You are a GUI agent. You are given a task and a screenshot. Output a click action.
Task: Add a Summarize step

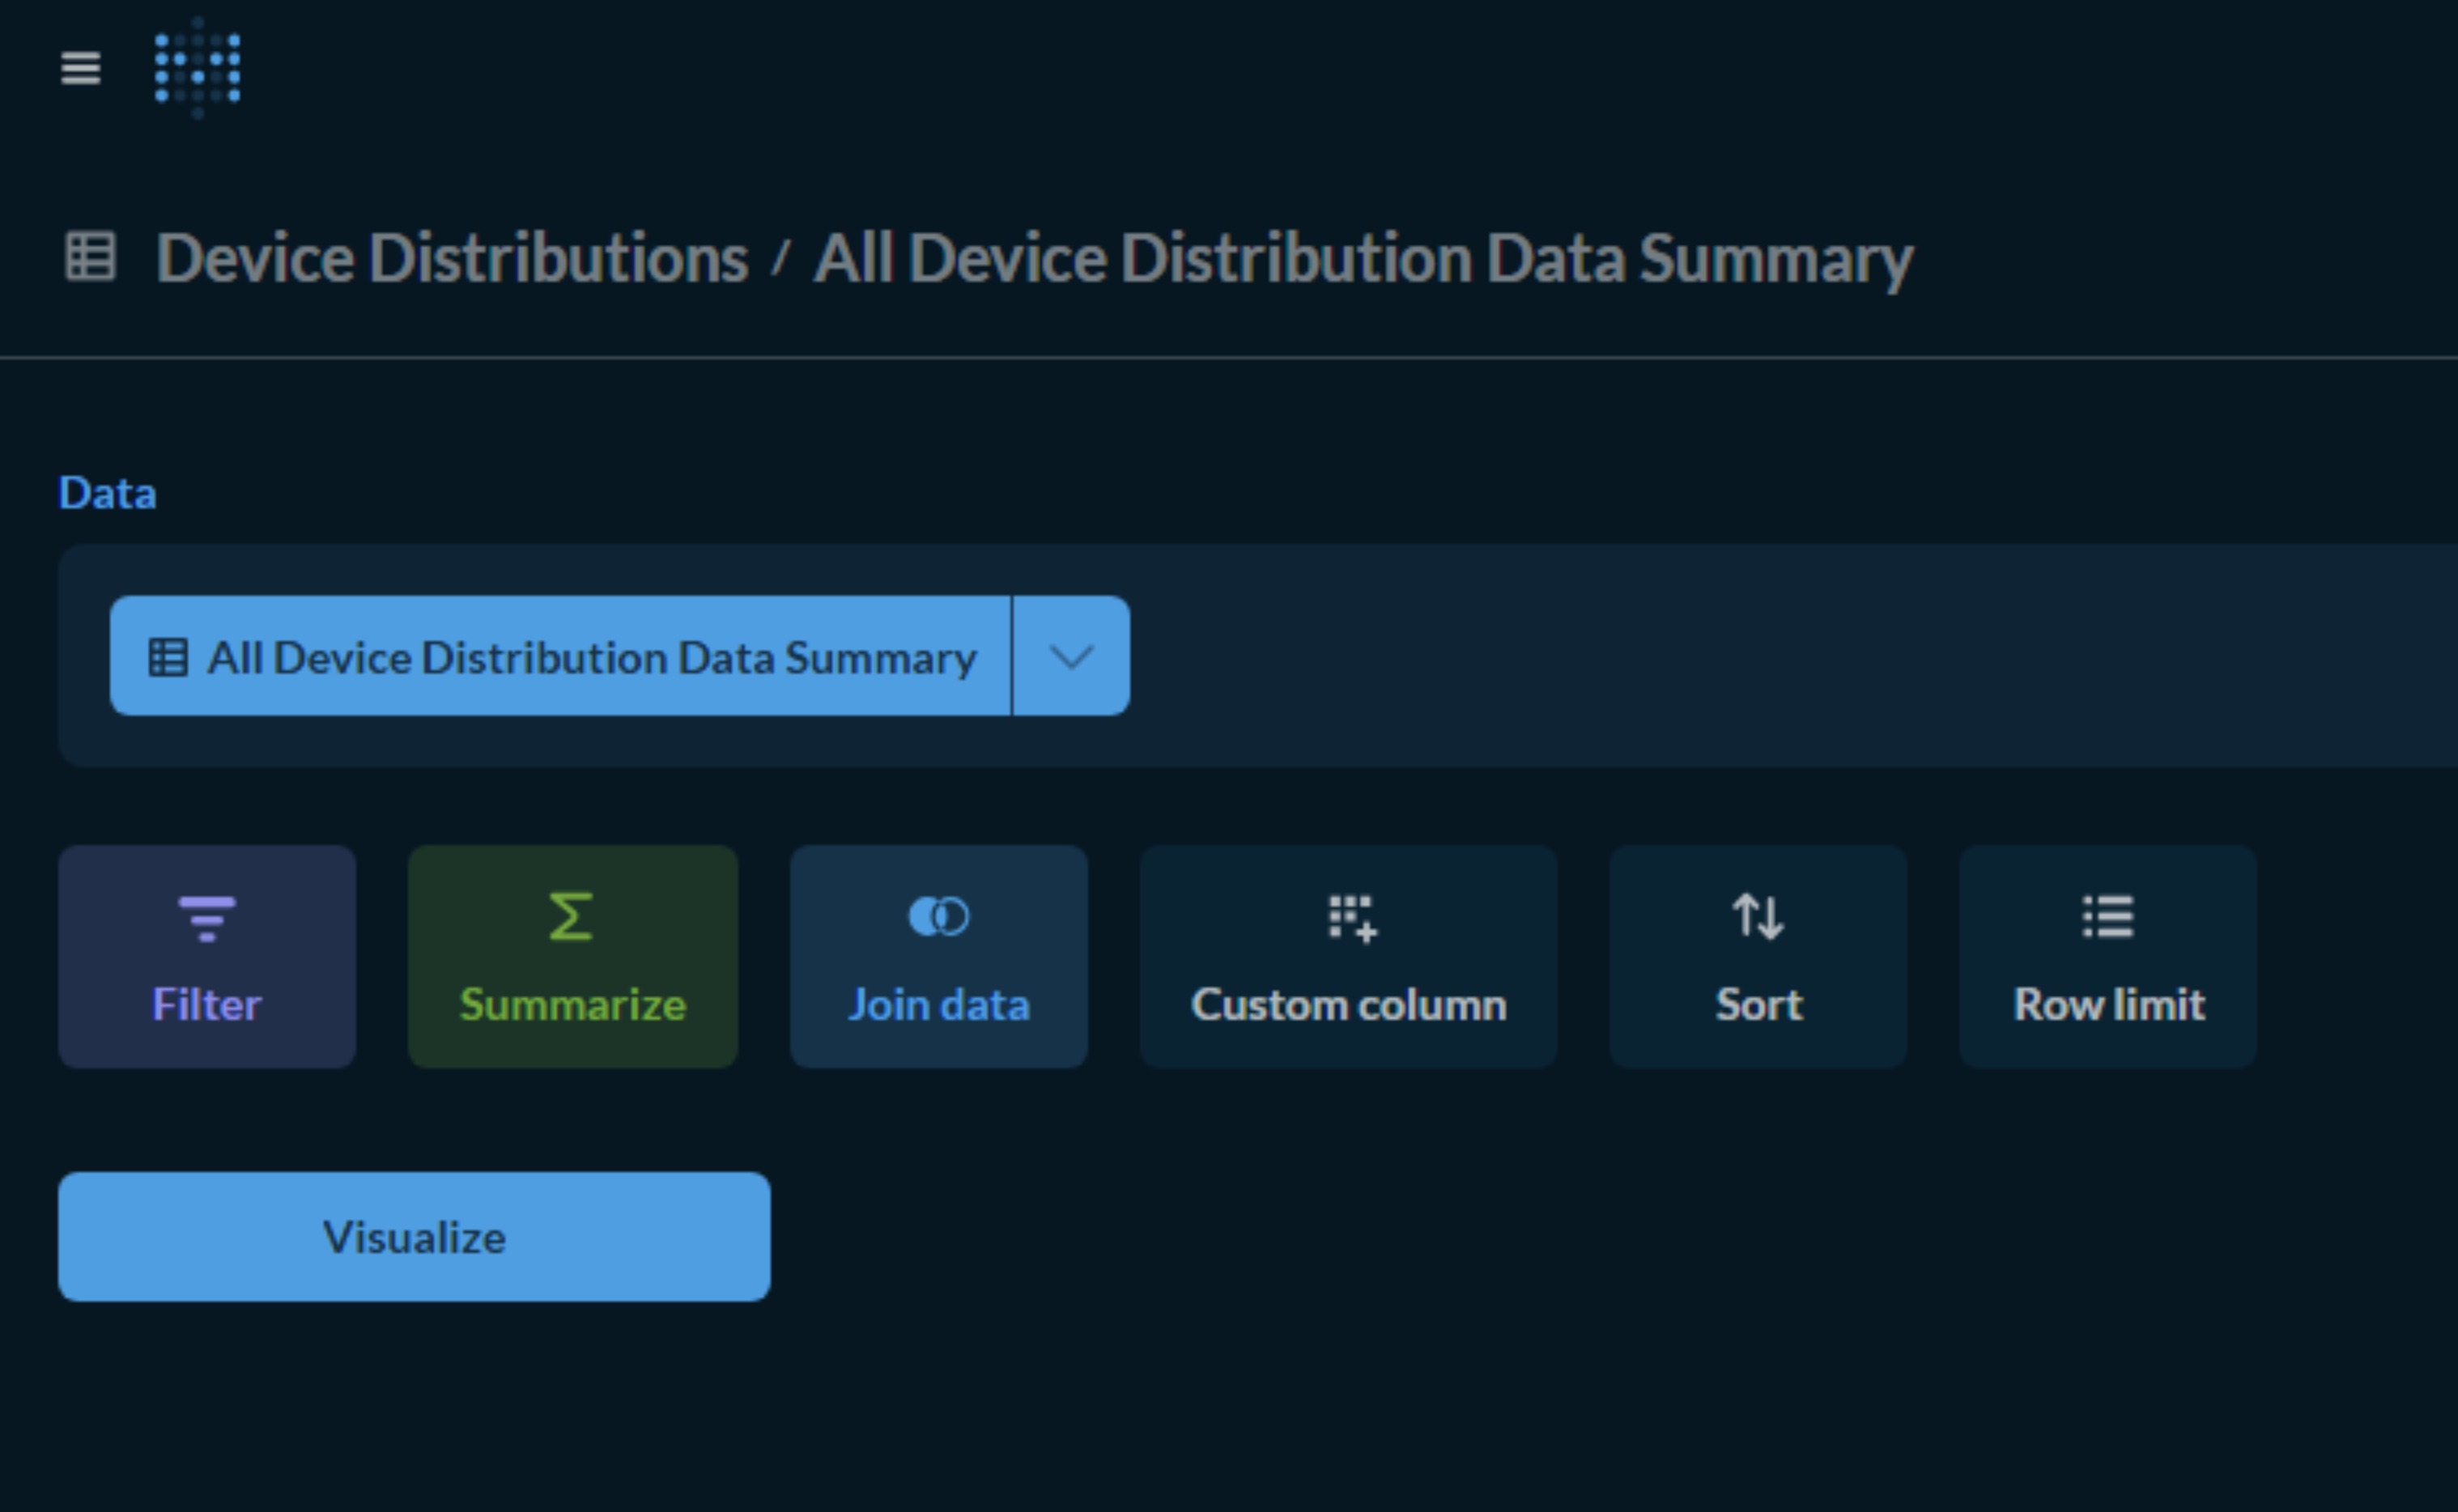click(571, 955)
